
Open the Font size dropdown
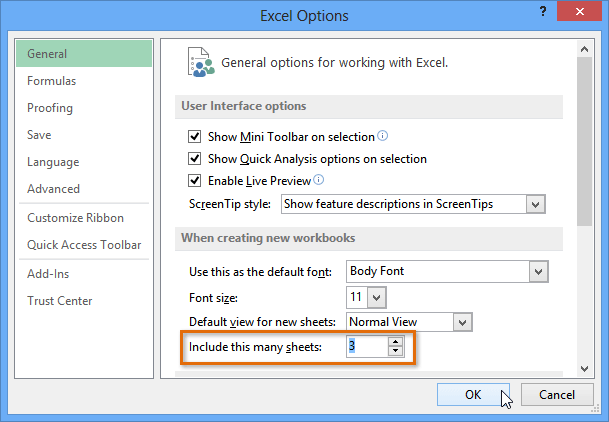coord(376,298)
